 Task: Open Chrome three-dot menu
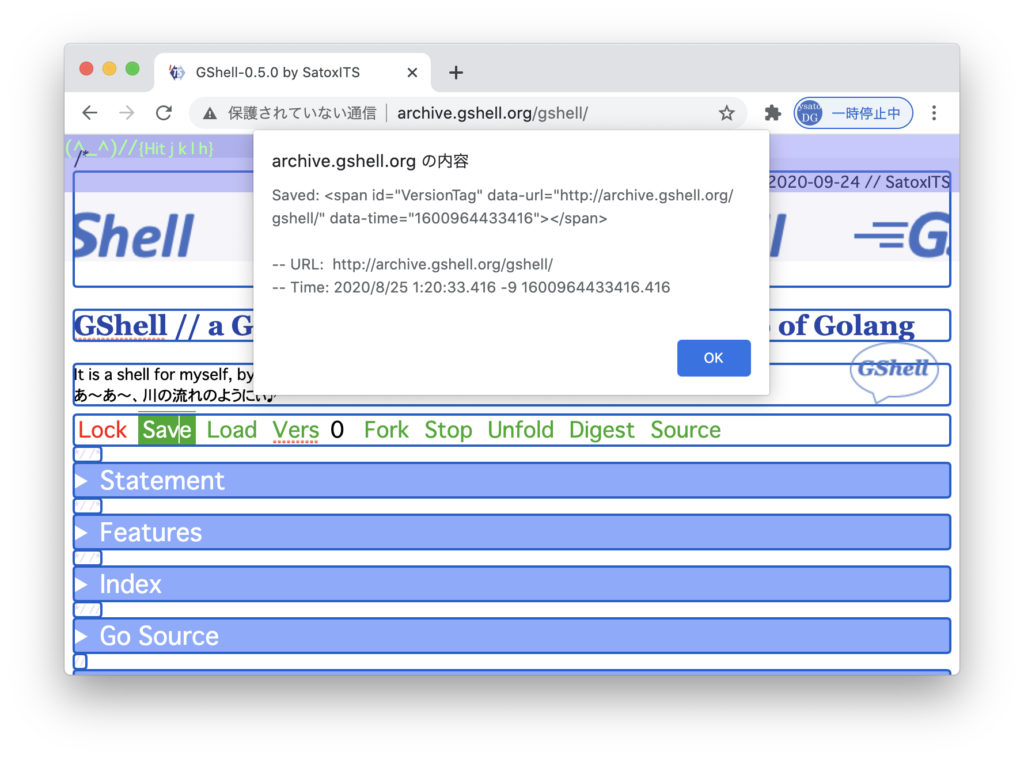[934, 113]
